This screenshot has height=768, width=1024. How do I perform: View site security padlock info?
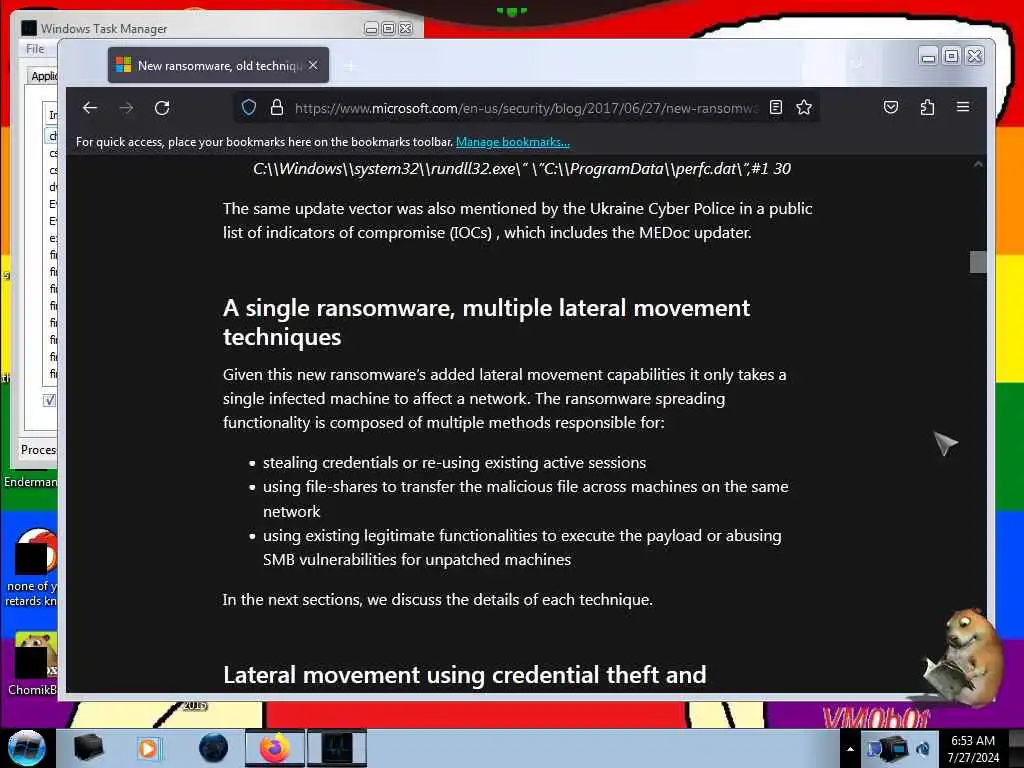pyautogui.click(x=277, y=108)
